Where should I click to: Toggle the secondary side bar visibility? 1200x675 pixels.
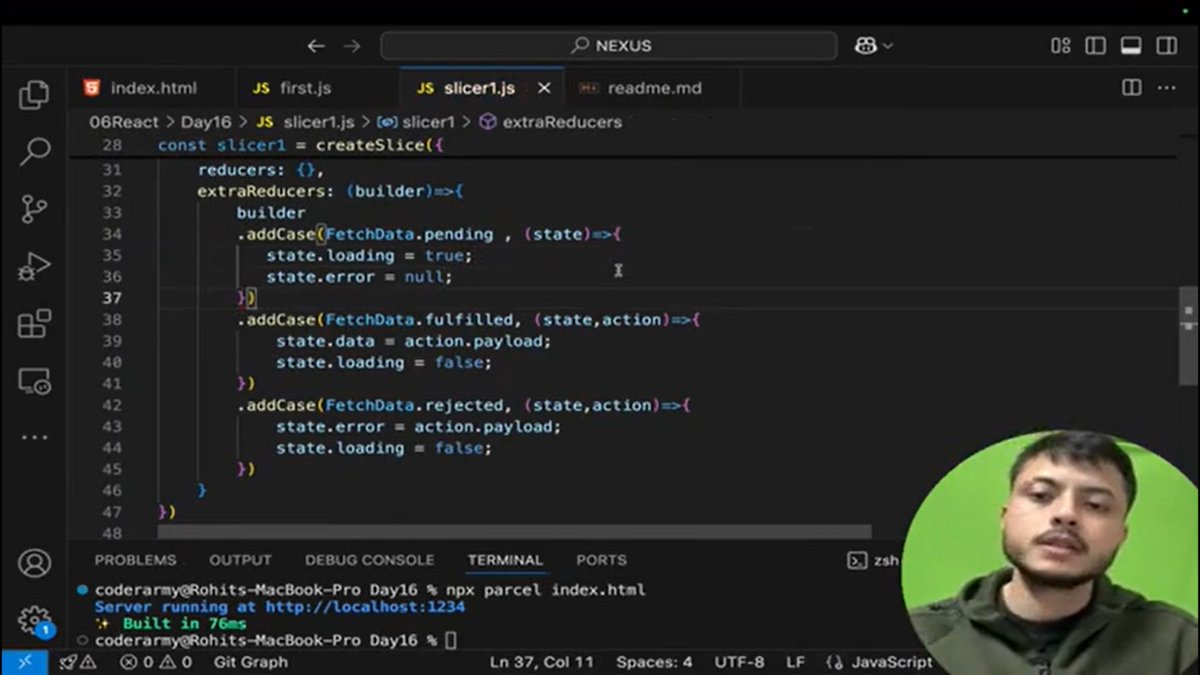pyautogui.click(x=1166, y=45)
